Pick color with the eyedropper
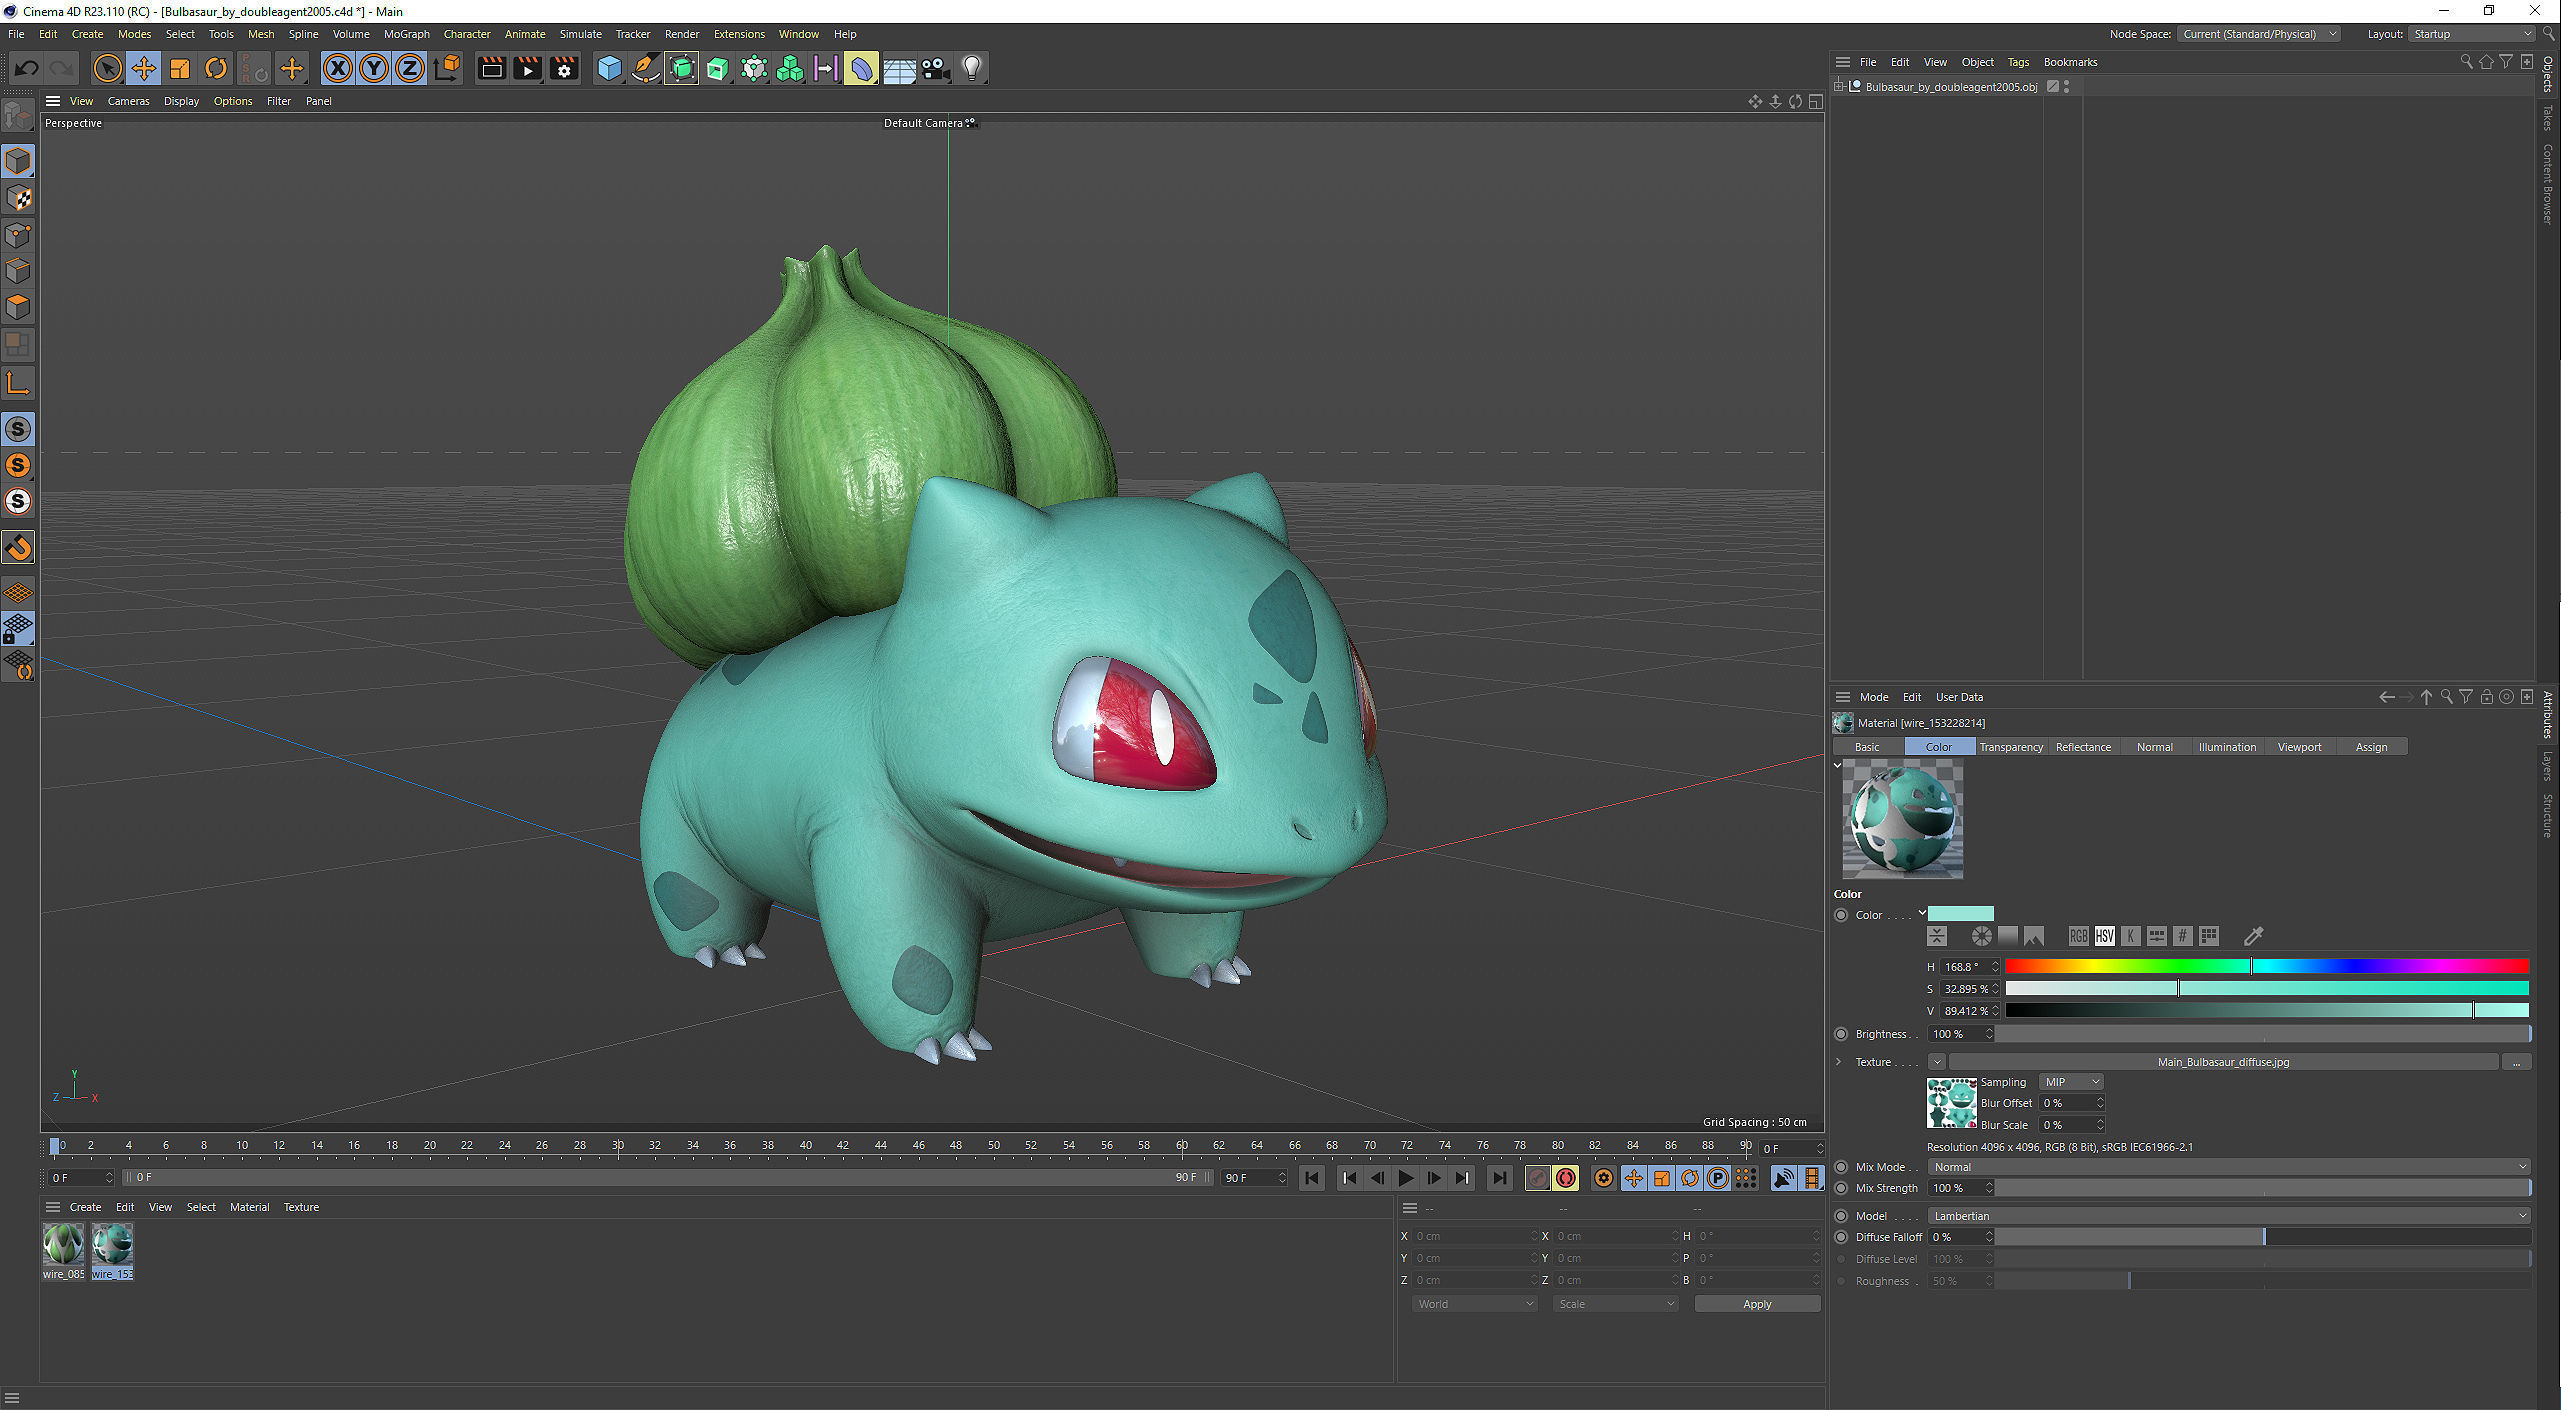This screenshot has height=1410, width=2561. click(2253, 936)
